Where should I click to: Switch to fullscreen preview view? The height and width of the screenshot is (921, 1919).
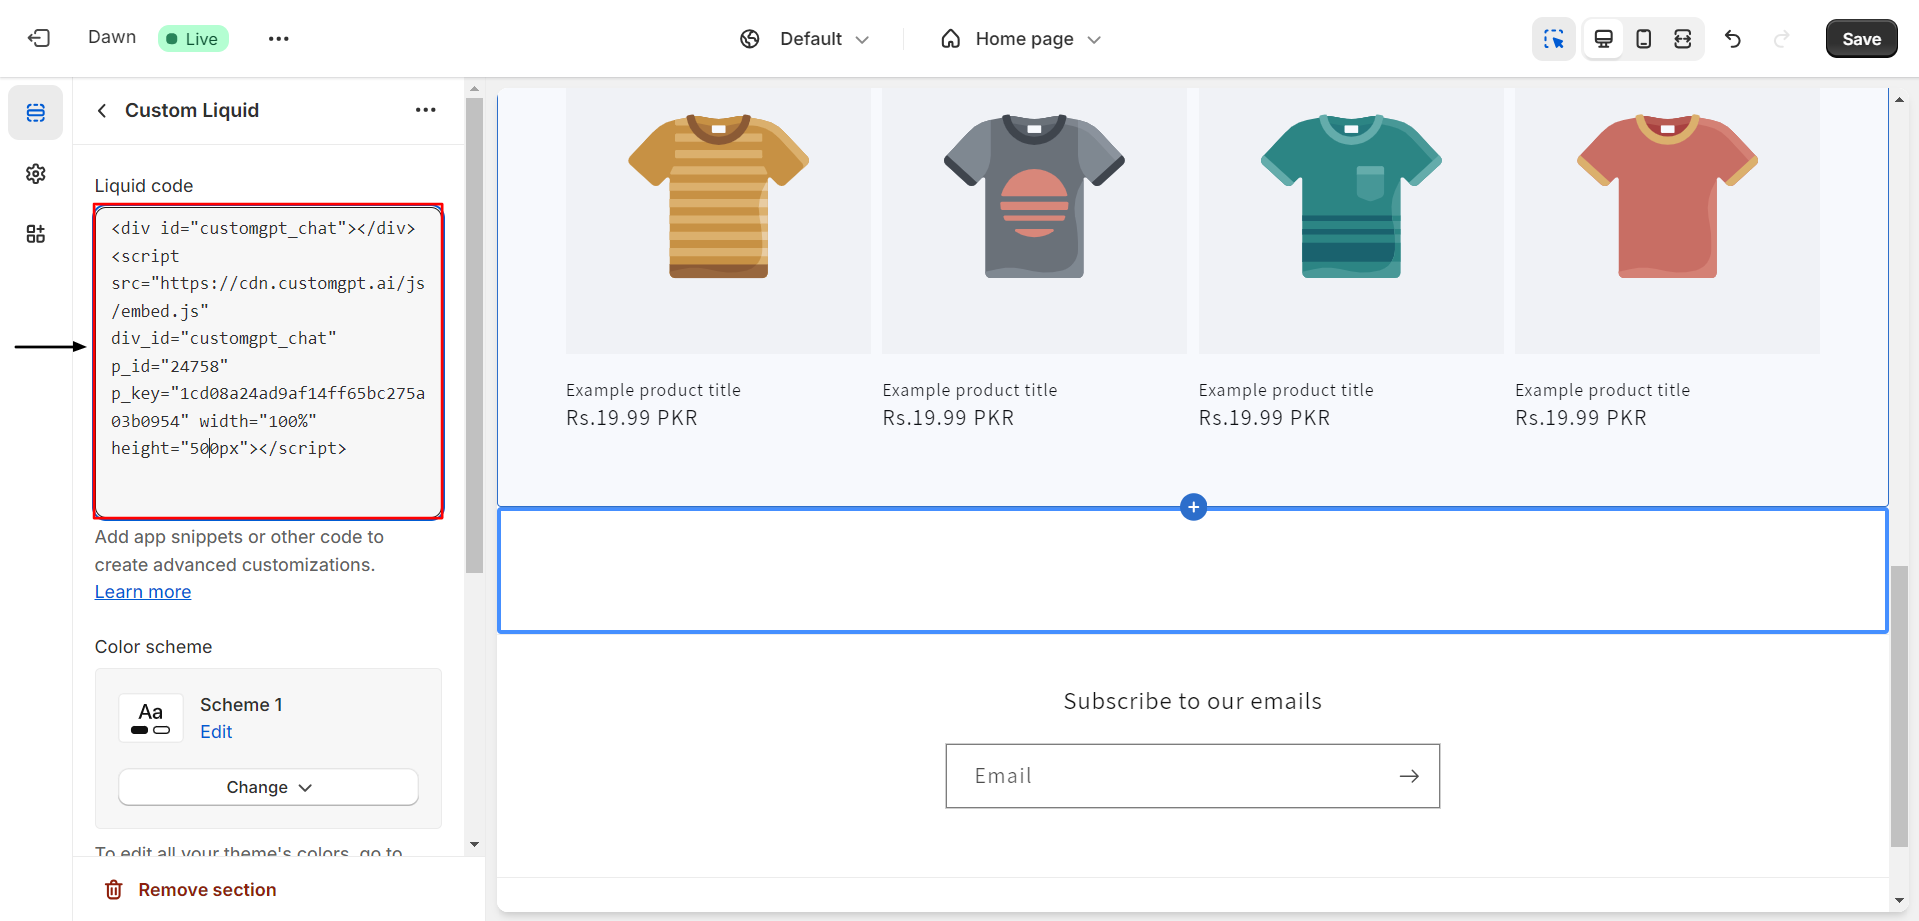coord(1683,39)
